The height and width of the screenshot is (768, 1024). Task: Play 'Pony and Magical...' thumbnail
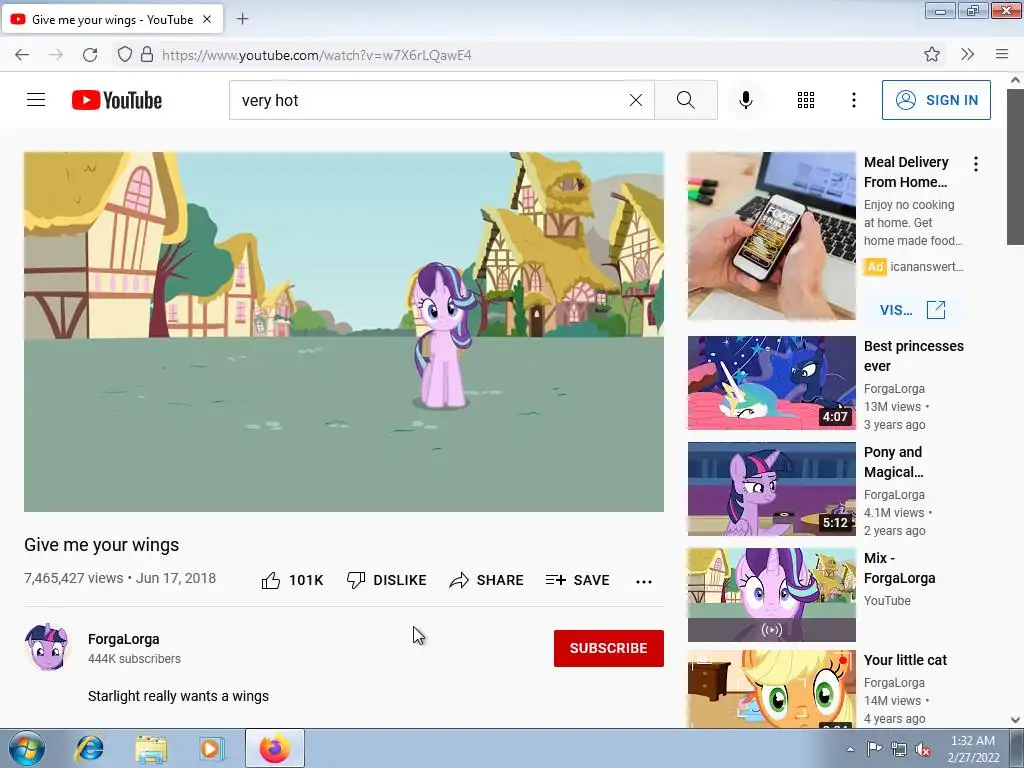point(771,488)
